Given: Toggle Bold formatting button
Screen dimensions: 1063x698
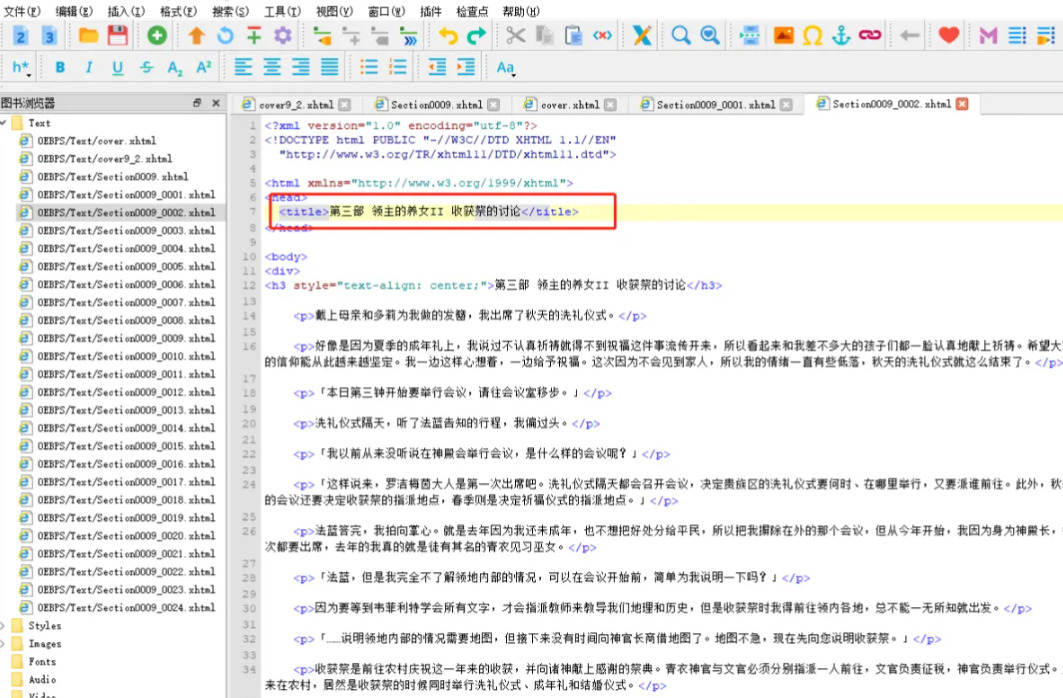Looking at the screenshot, I should pos(60,68).
